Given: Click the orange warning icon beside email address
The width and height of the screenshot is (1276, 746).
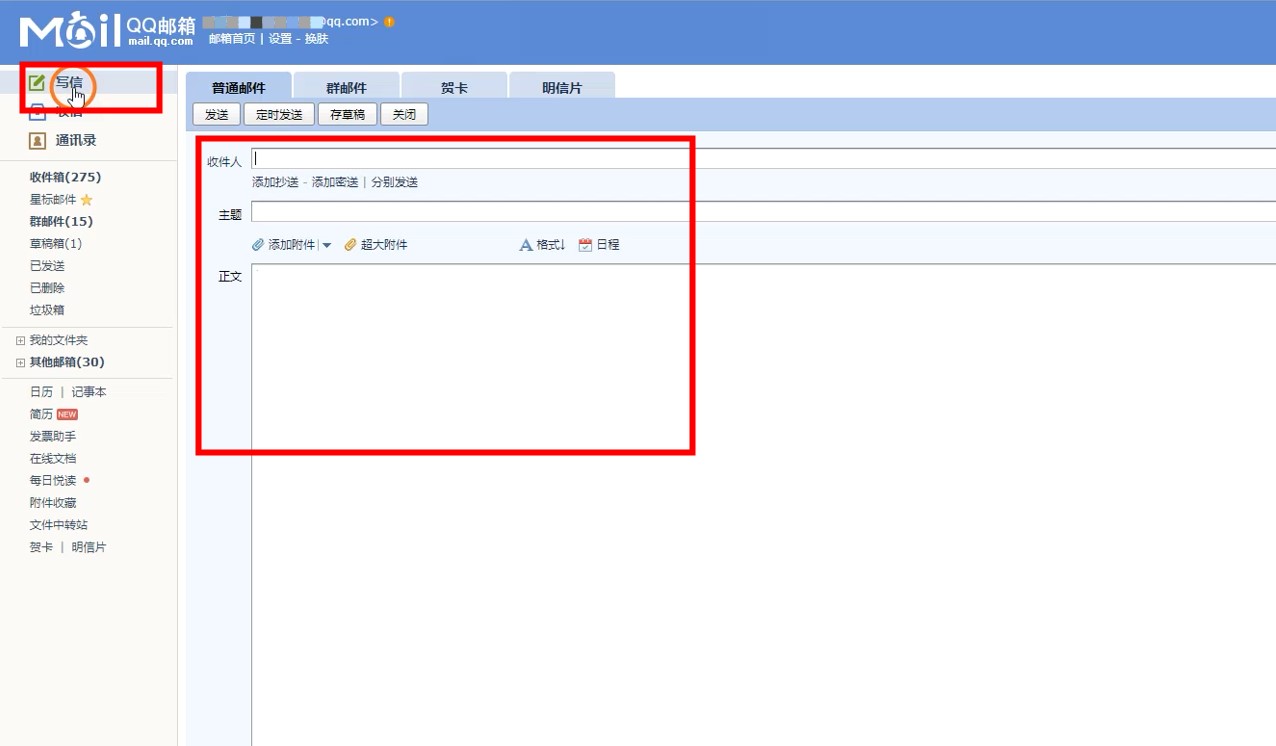Looking at the screenshot, I should [x=389, y=22].
